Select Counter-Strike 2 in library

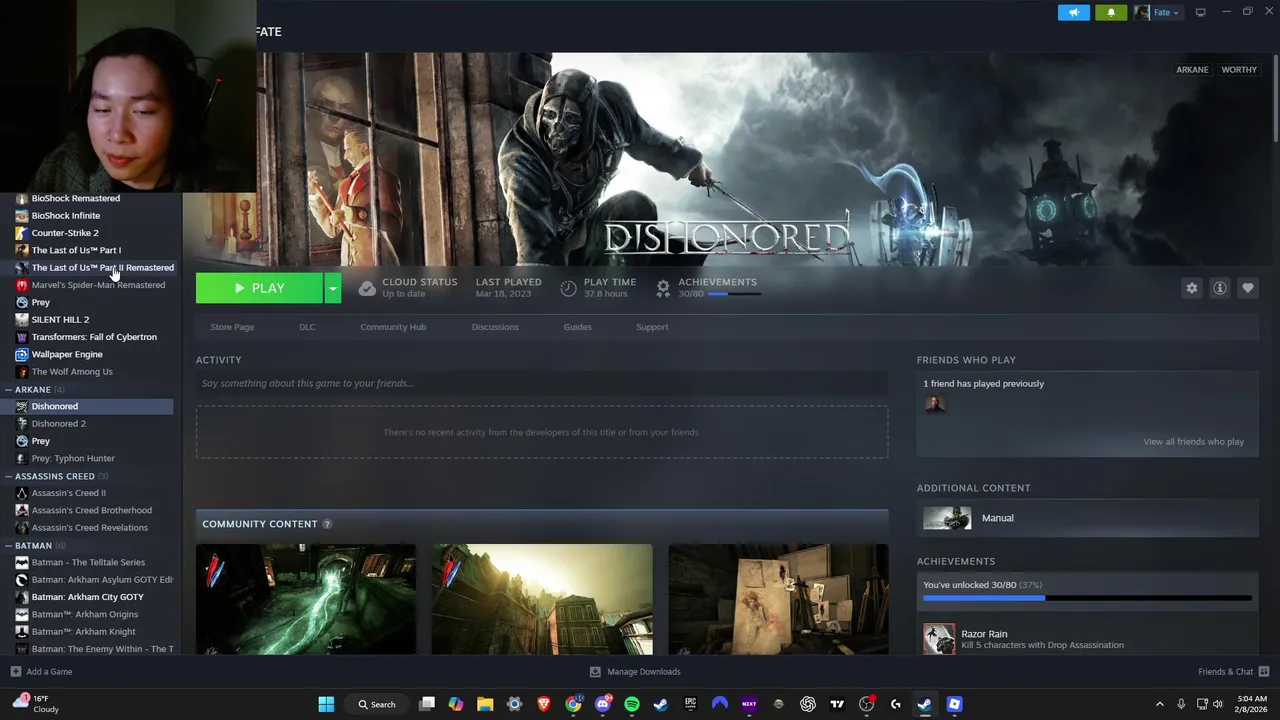point(65,233)
